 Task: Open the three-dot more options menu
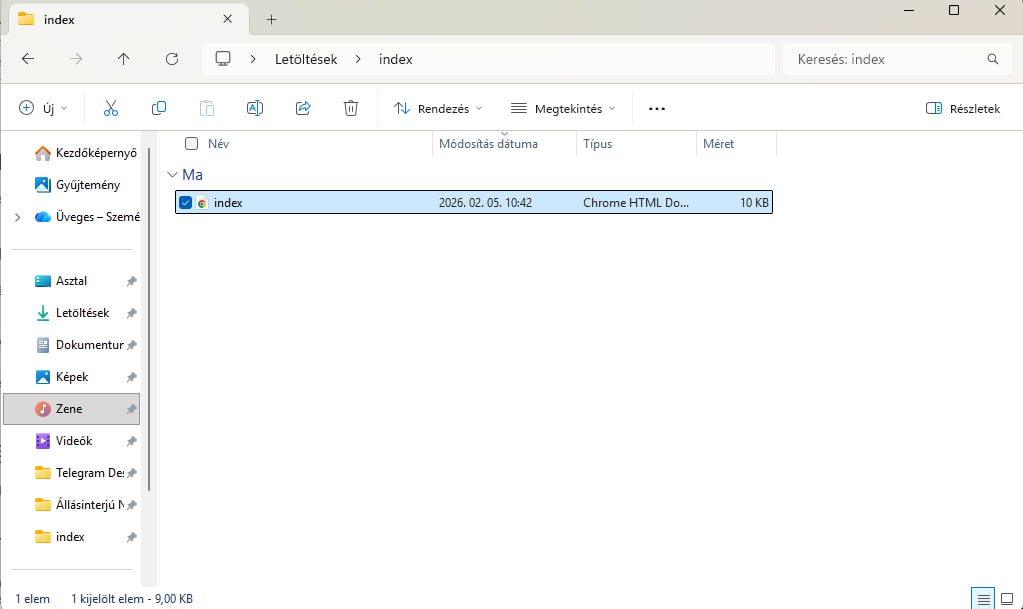pyautogui.click(x=657, y=108)
